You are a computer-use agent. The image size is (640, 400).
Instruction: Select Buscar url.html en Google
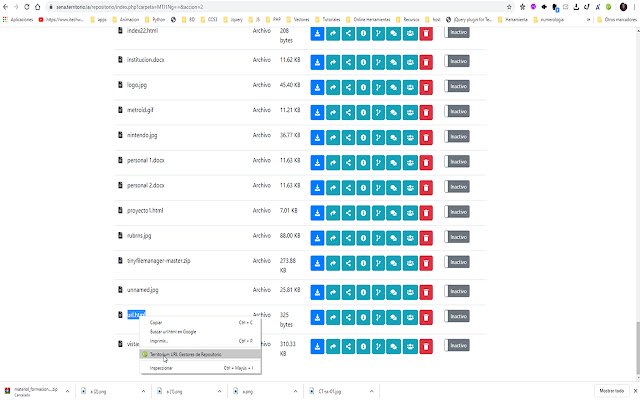click(200, 331)
